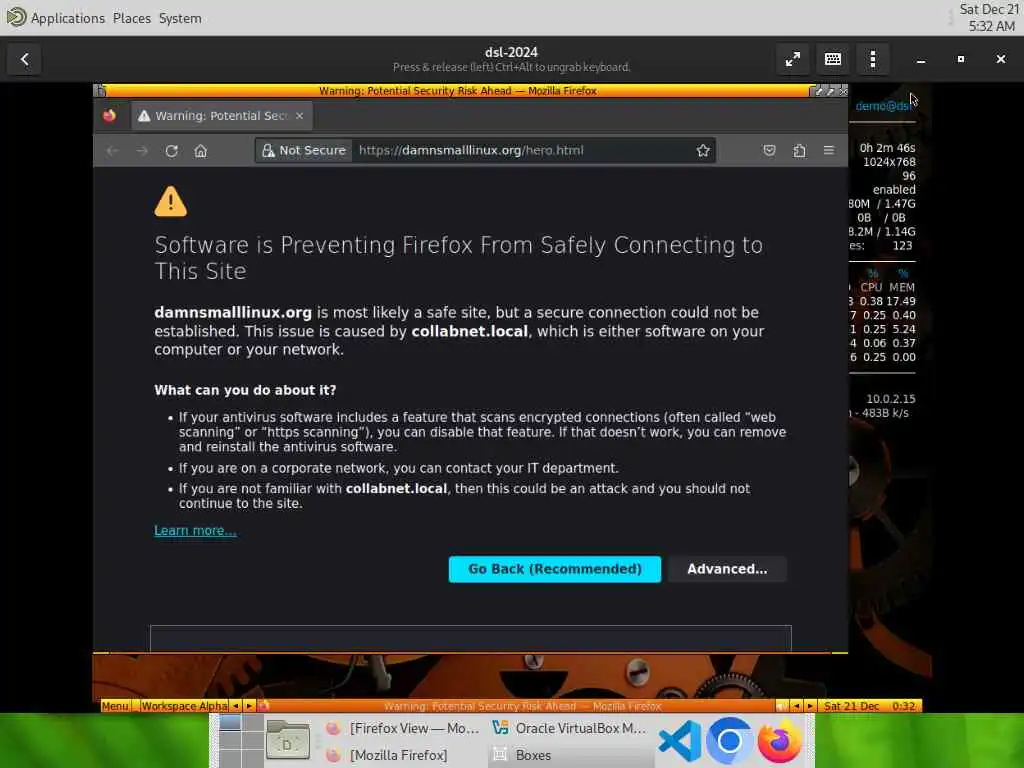1024x768 pixels.
Task: Open Boxes three-dot options menu
Action: (872, 59)
